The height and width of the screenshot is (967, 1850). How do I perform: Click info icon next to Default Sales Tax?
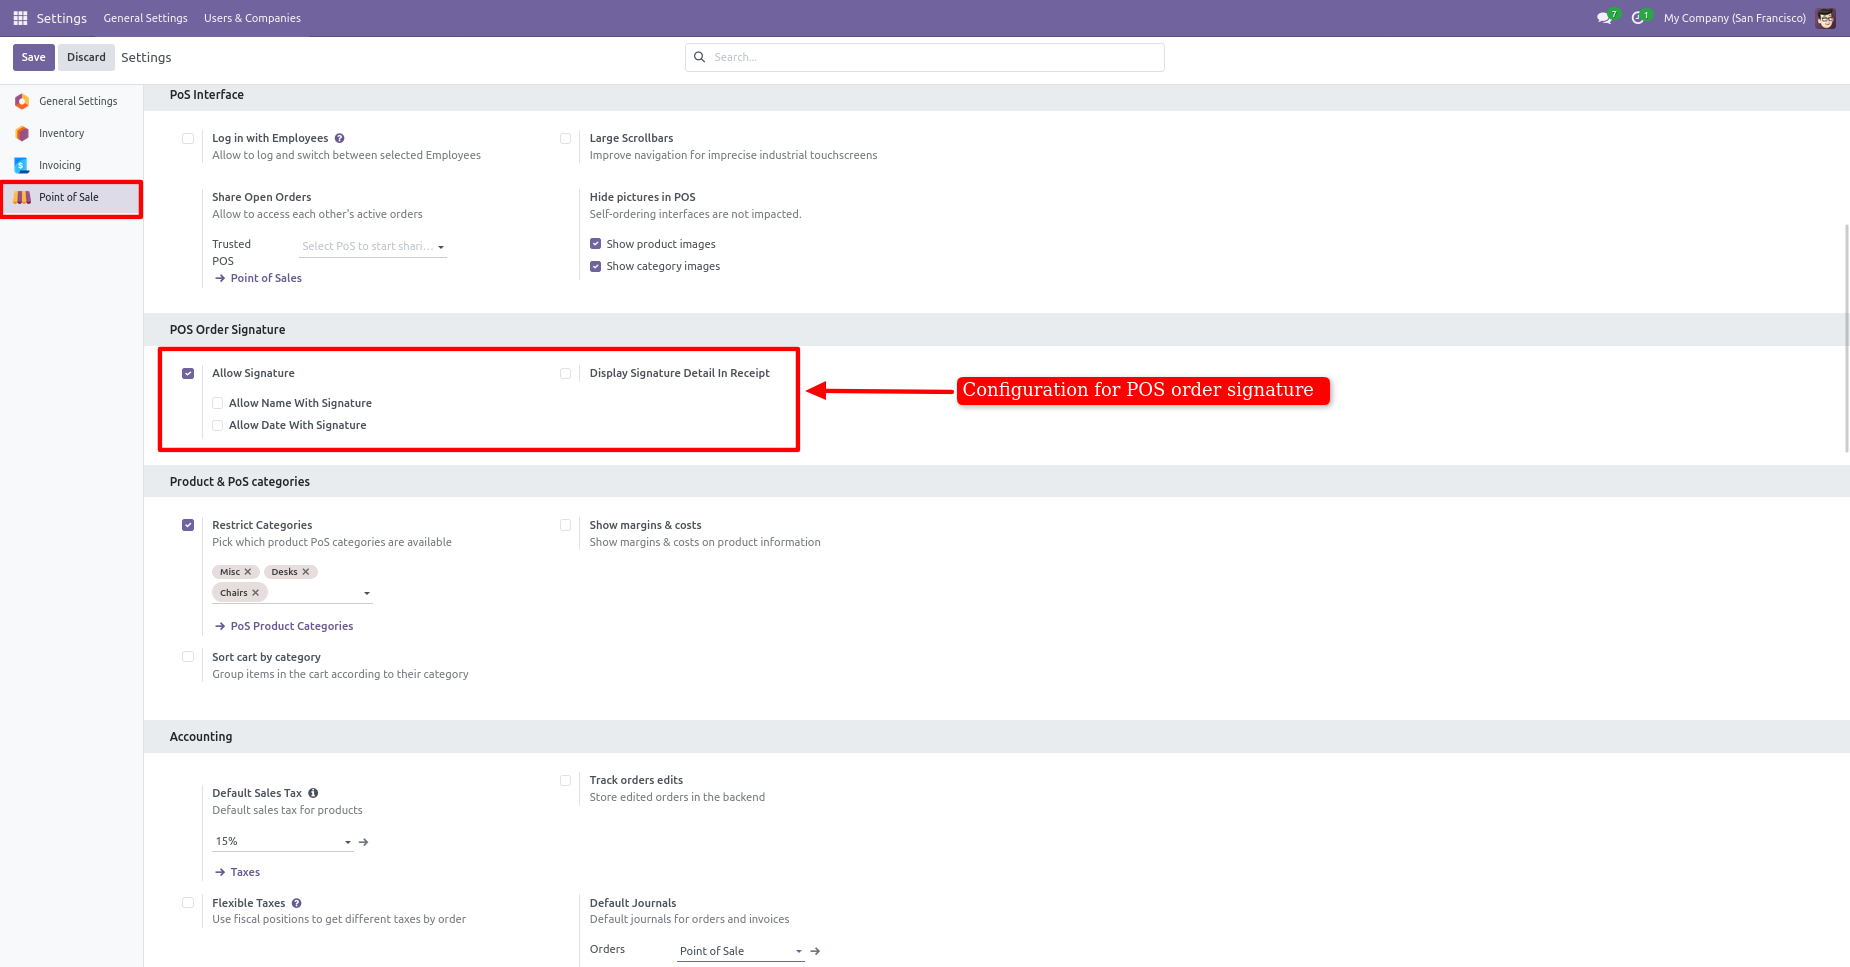coord(313,793)
